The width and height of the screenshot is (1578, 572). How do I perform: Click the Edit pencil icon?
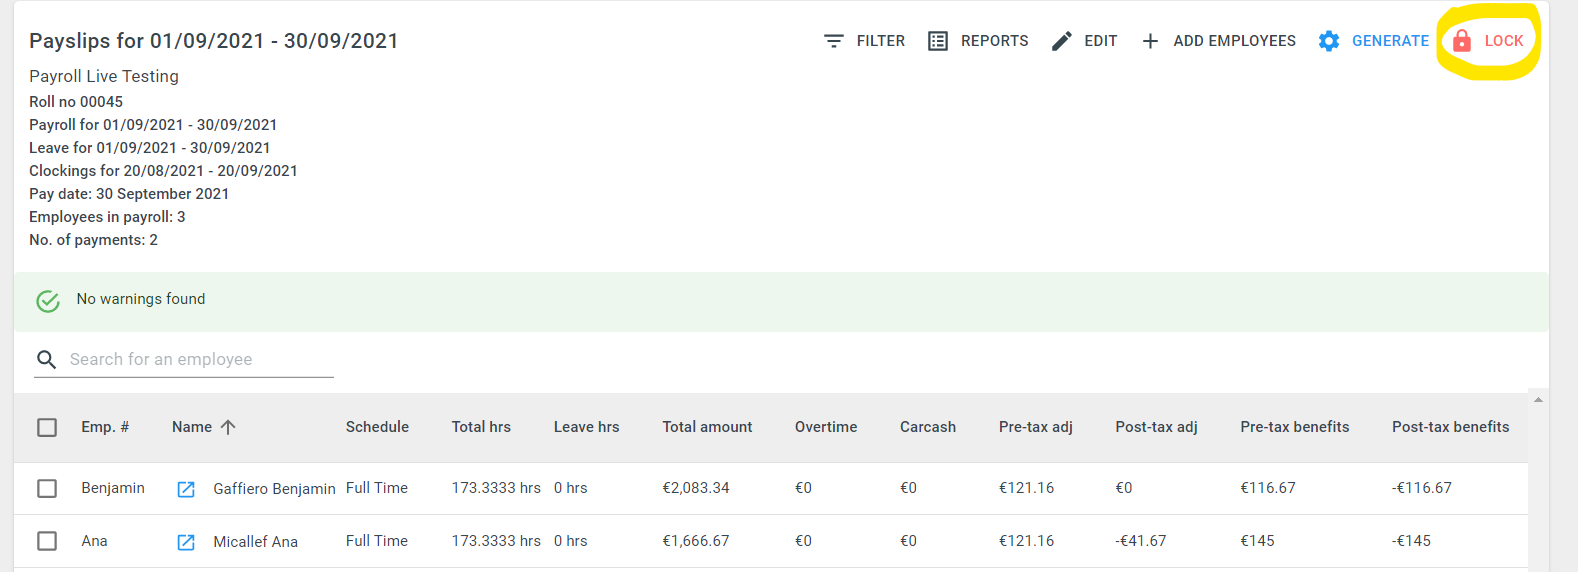1062,41
